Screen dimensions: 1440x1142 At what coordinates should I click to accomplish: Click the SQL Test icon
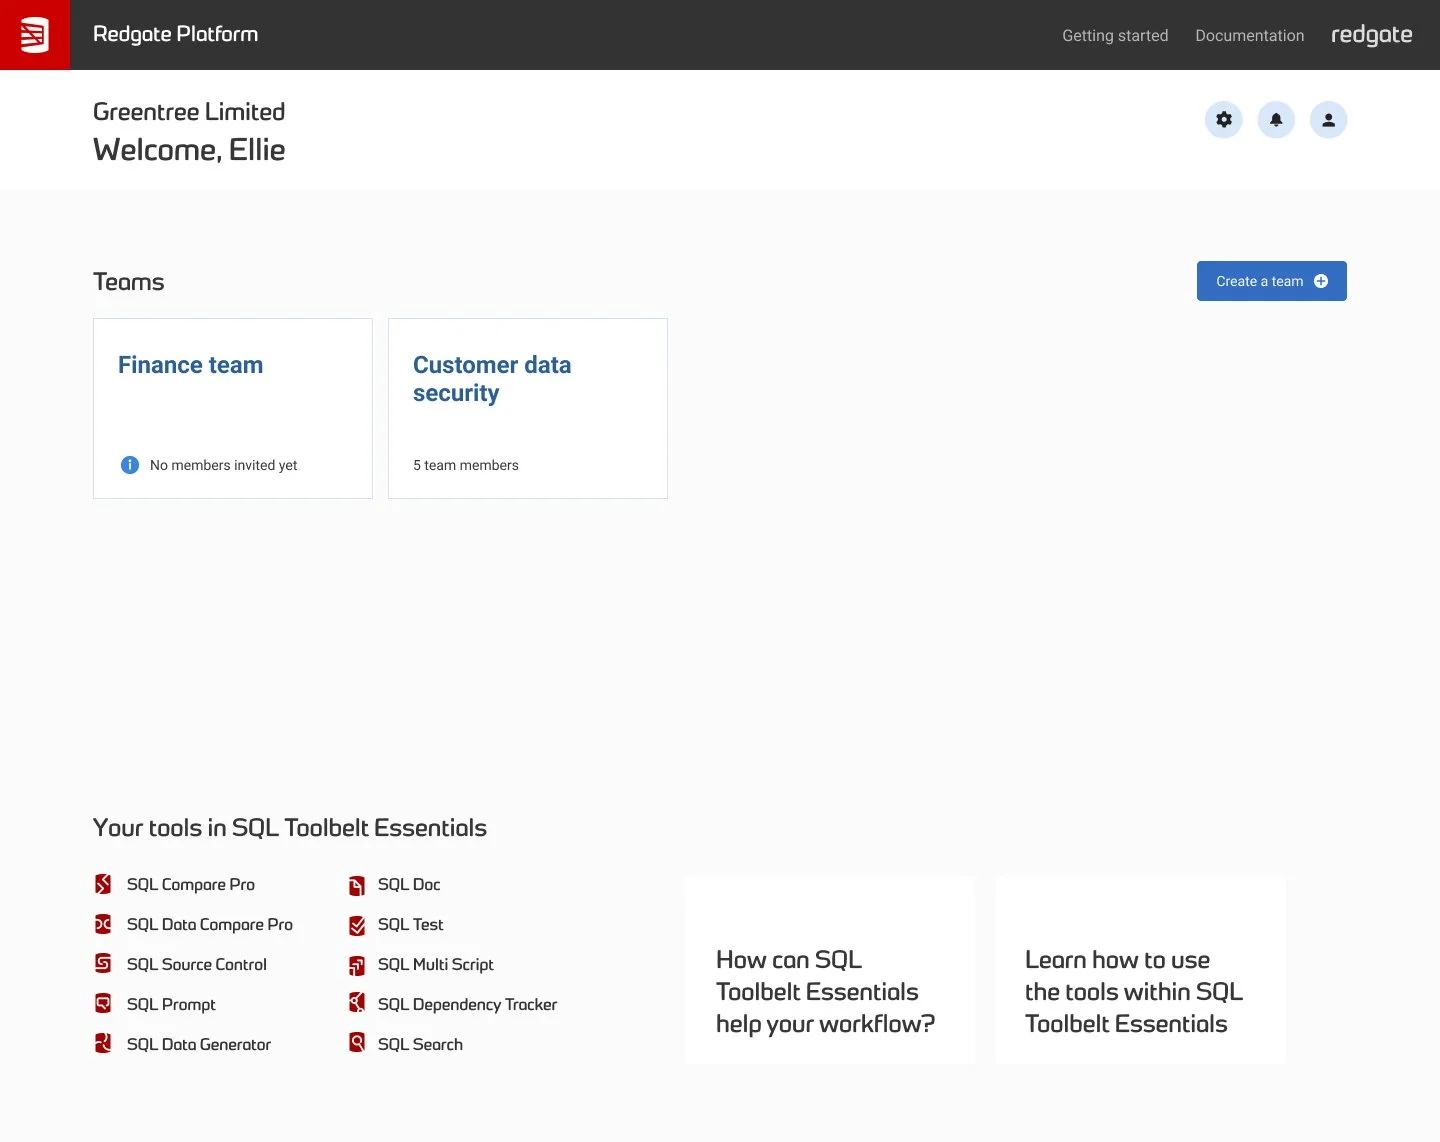pyautogui.click(x=357, y=925)
